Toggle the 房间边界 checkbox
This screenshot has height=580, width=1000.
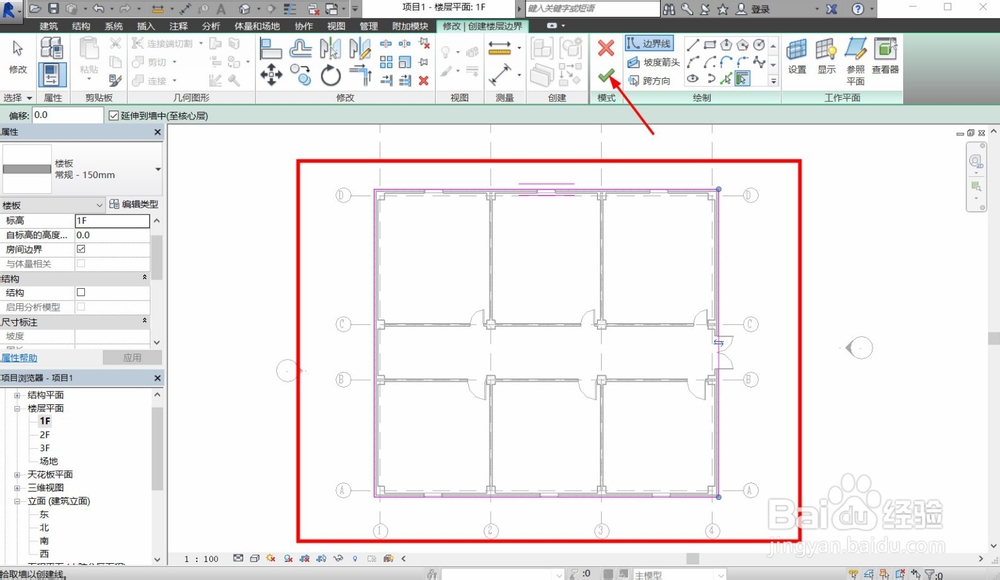(81, 249)
